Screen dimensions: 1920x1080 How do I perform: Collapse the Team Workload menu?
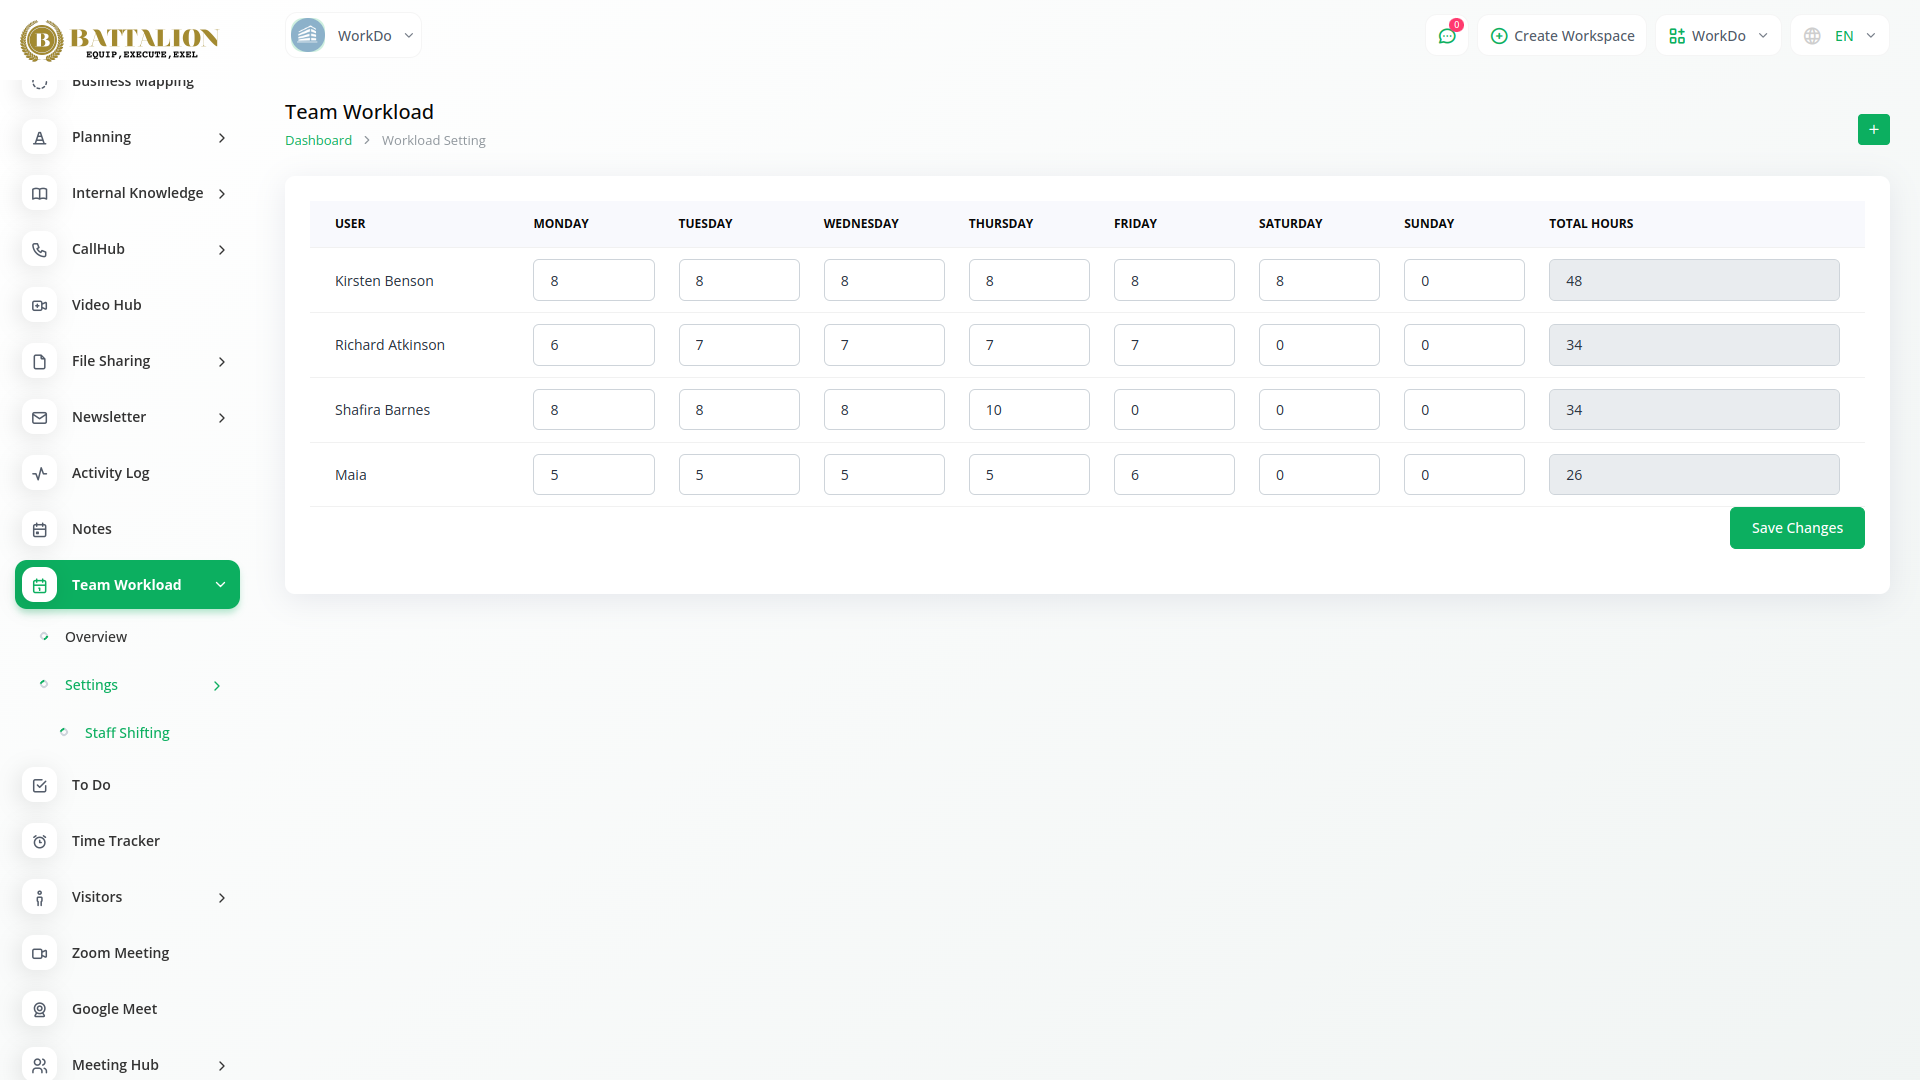point(220,585)
